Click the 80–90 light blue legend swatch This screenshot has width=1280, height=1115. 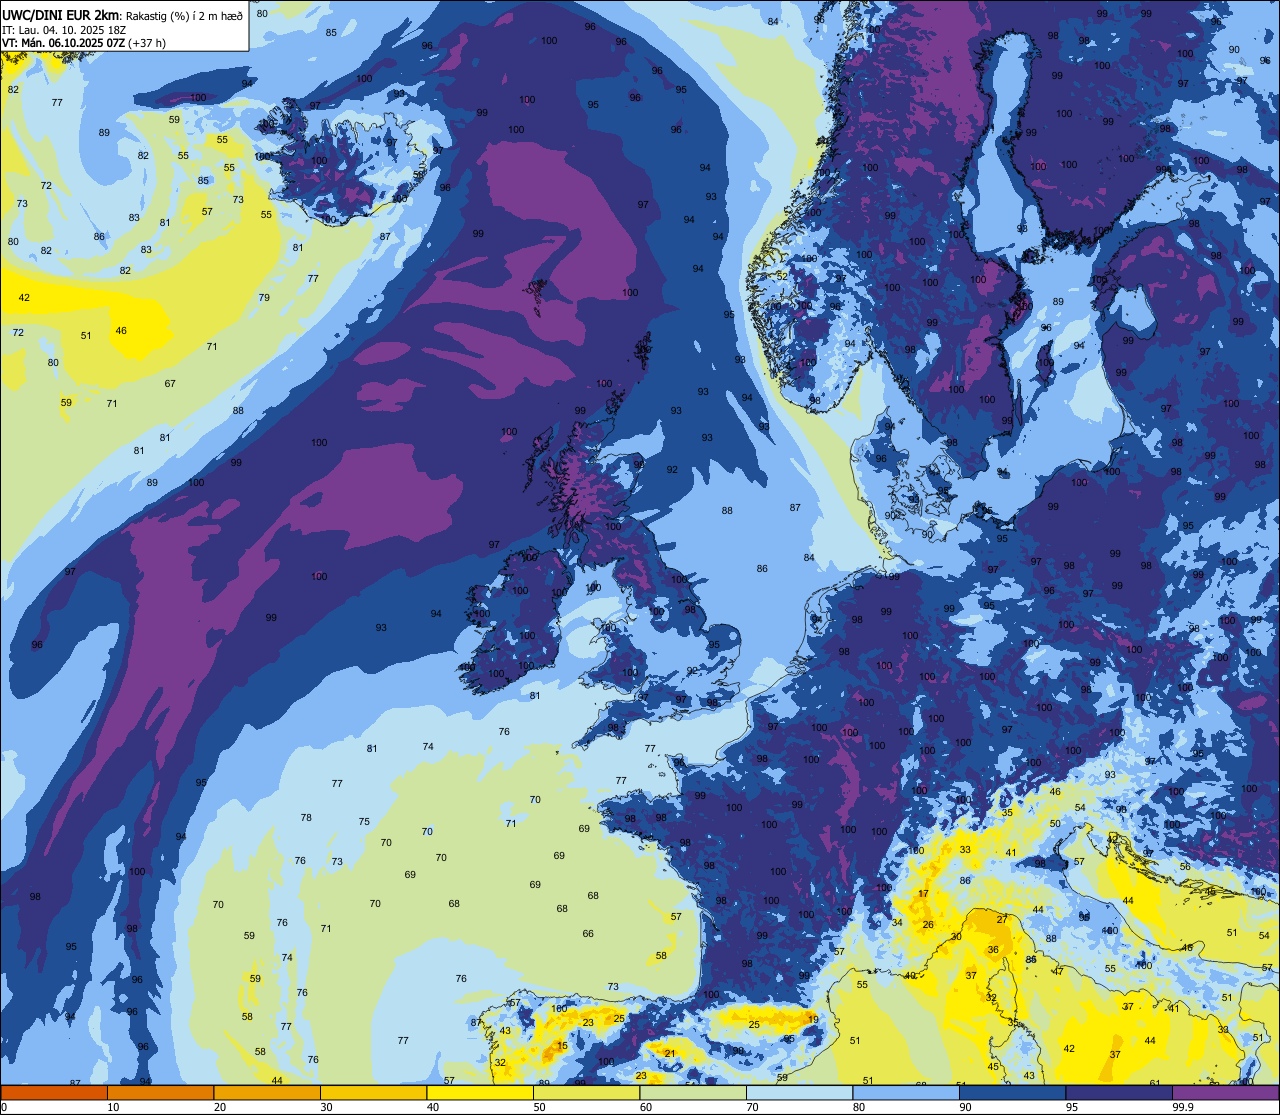pyautogui.click(x=906, y=1092)
